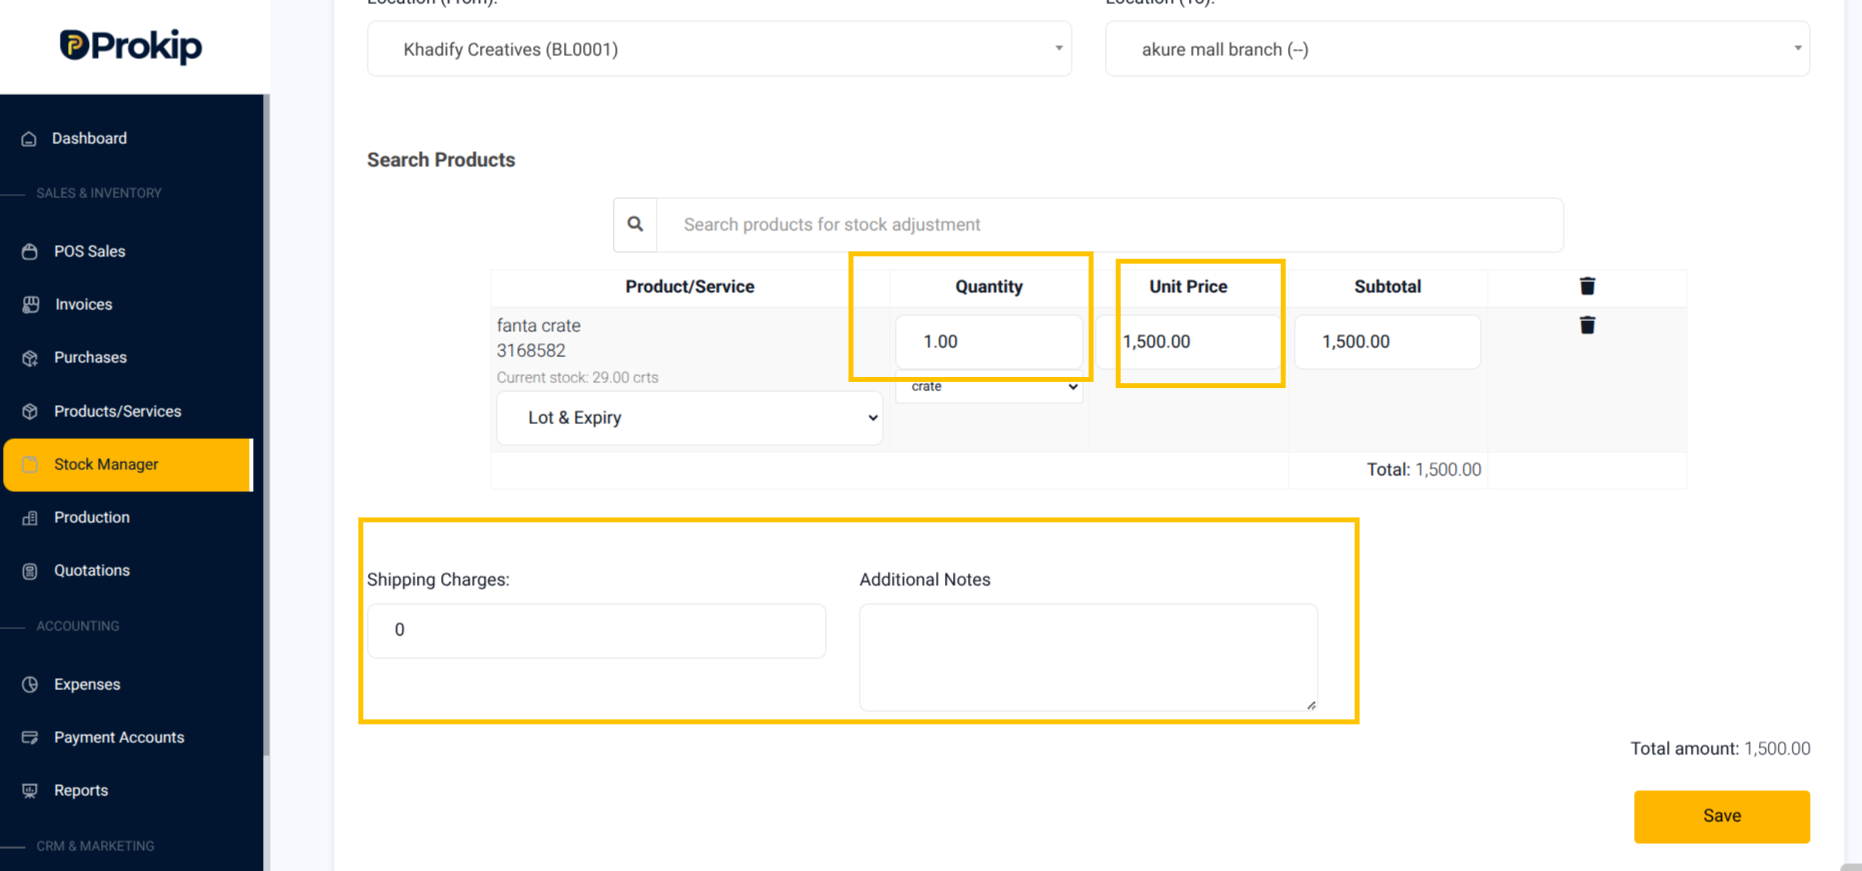This screenshot has height=871, width=1862.
Task: Click the Save button
Action: pyautogui.click(x=1721, y=816)
